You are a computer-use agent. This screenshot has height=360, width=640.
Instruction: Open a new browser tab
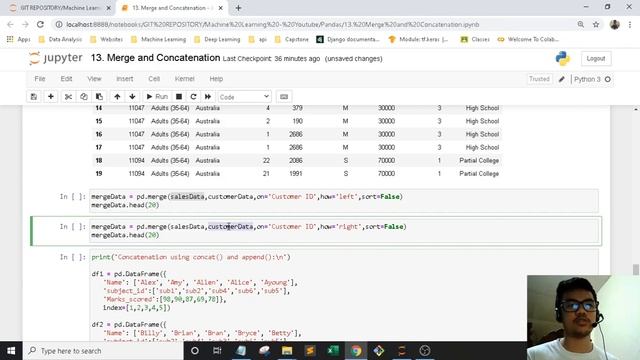[238, 8]
